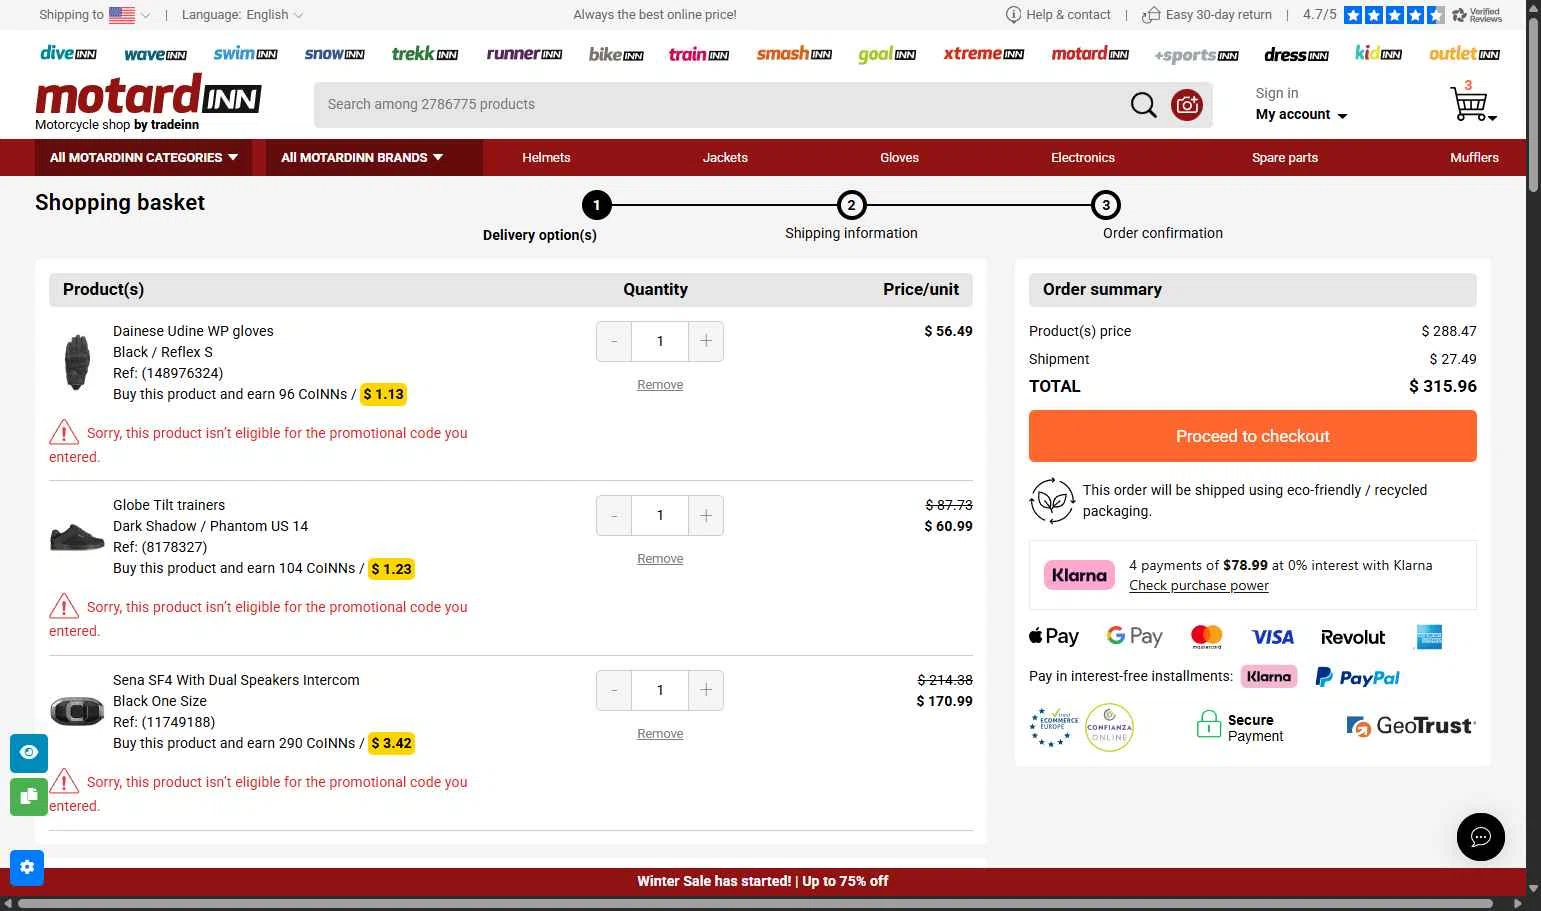Open the Helmets category

click(546, 158)
